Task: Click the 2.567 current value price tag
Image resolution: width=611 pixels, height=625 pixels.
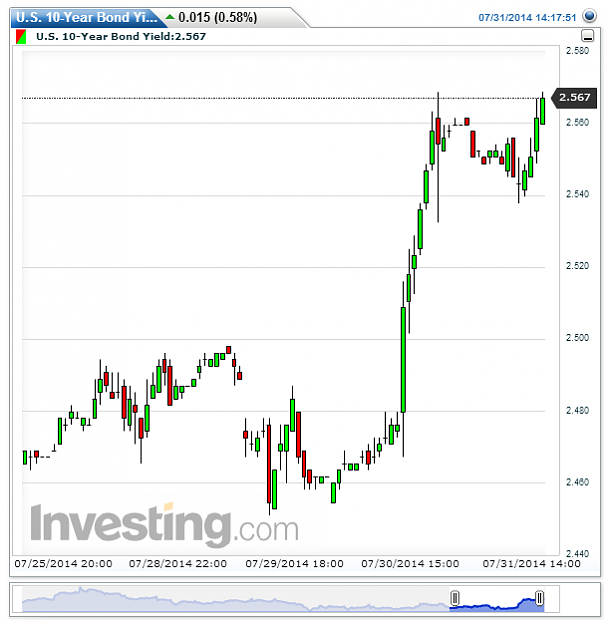Action: point(574,98)
